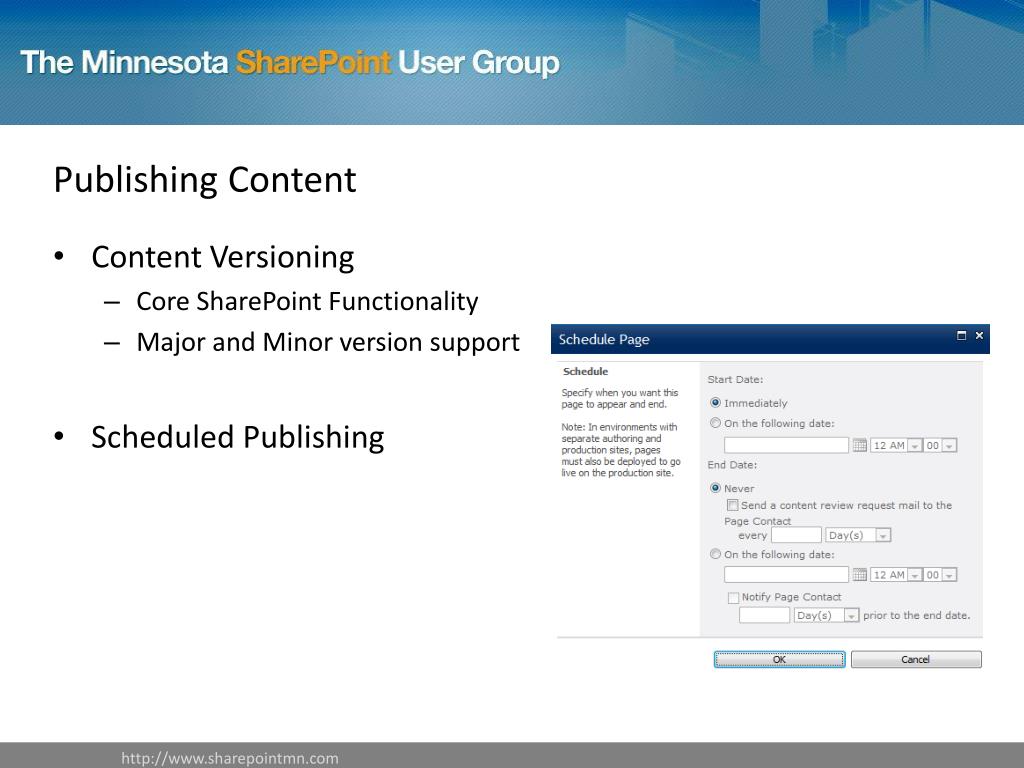Click the 'Schedule Page' dialog title
The height and width of the screenshot is (768, 1024).
click(604, 340)
